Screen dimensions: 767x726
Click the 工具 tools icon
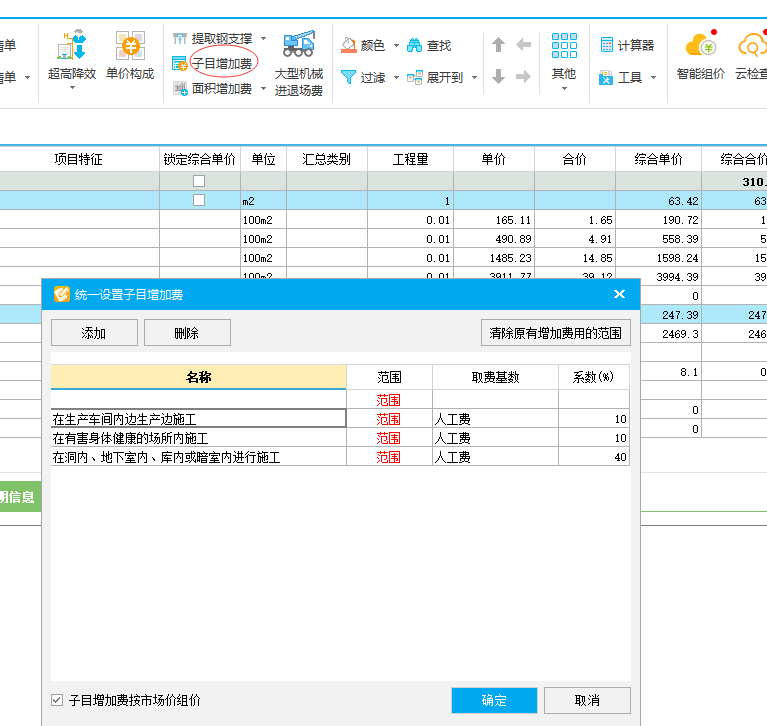point(606,77)
